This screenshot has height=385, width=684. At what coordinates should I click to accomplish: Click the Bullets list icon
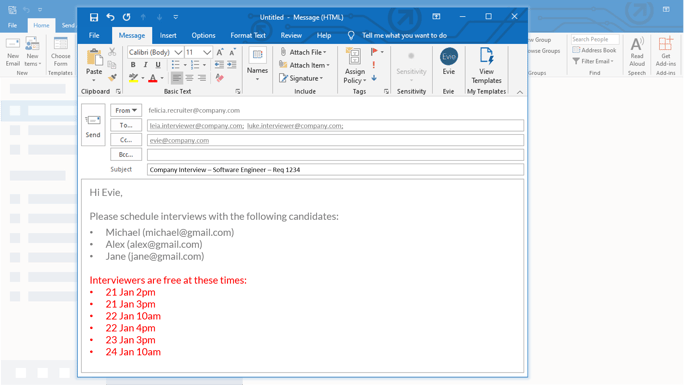175,65
